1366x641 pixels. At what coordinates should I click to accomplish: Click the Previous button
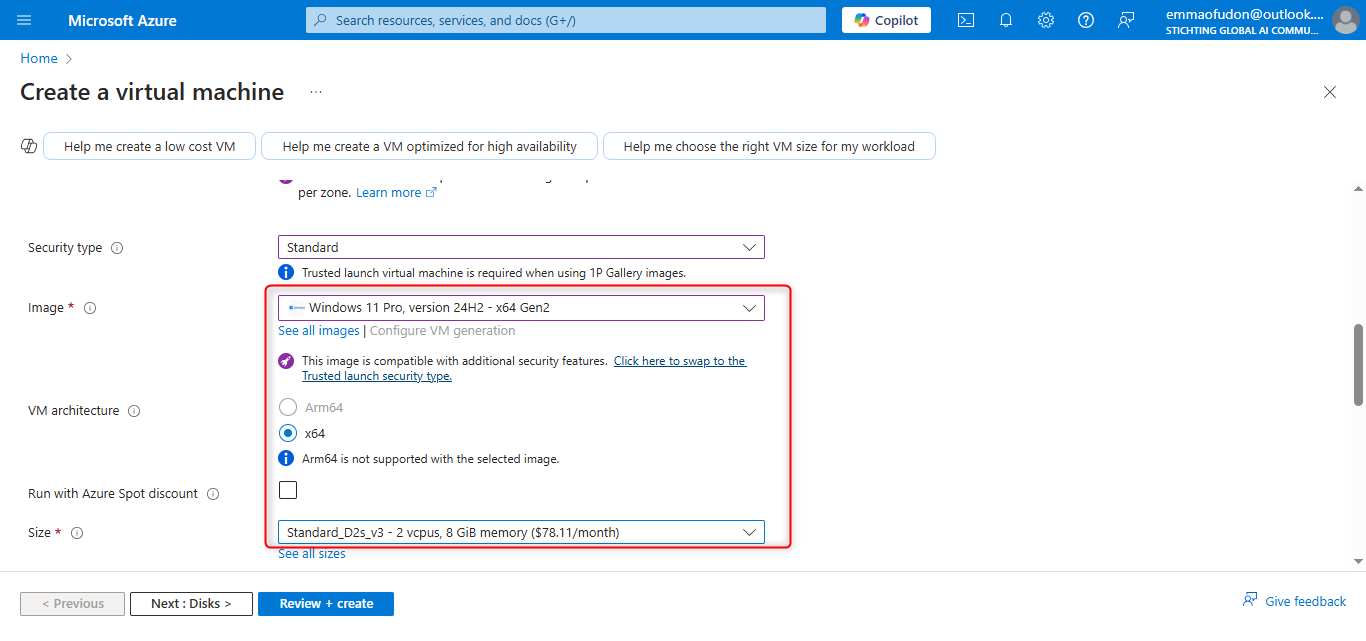(x=72, y=604)
